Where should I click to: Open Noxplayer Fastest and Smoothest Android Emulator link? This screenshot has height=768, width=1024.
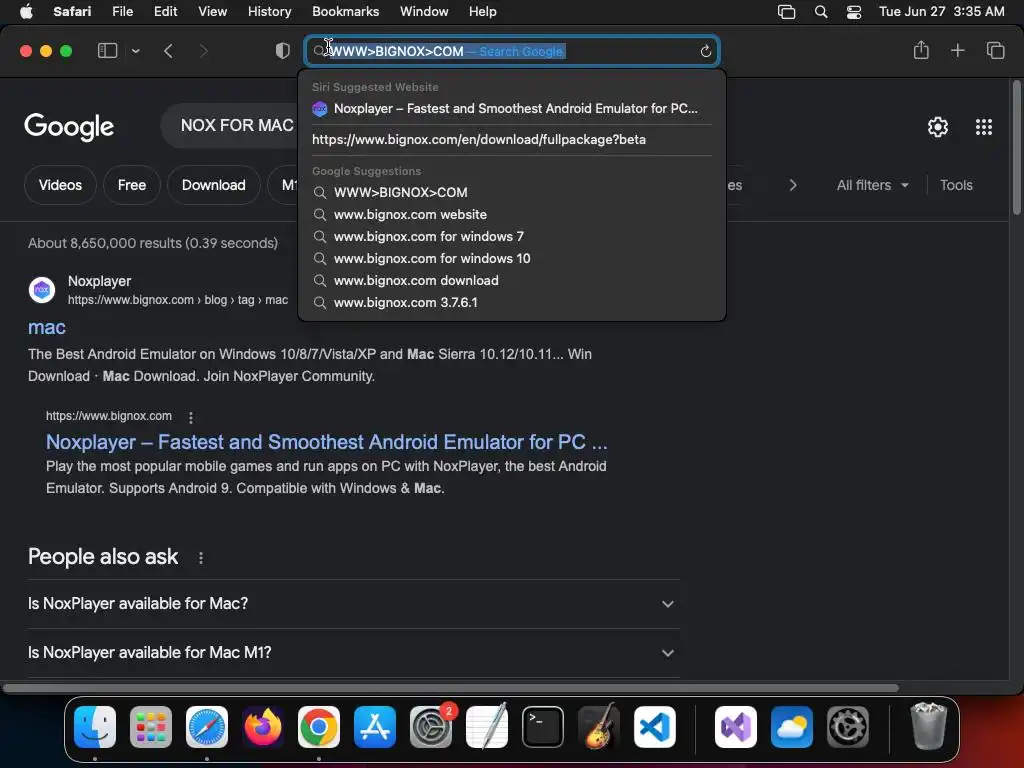pos(327,442)
